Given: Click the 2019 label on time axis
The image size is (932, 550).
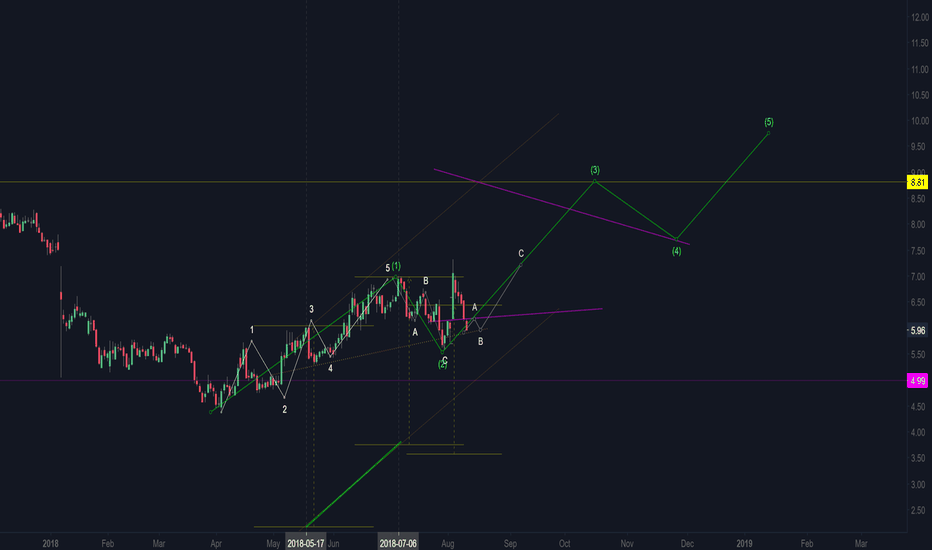Looking at the screenshot, I should click(744, 543).
